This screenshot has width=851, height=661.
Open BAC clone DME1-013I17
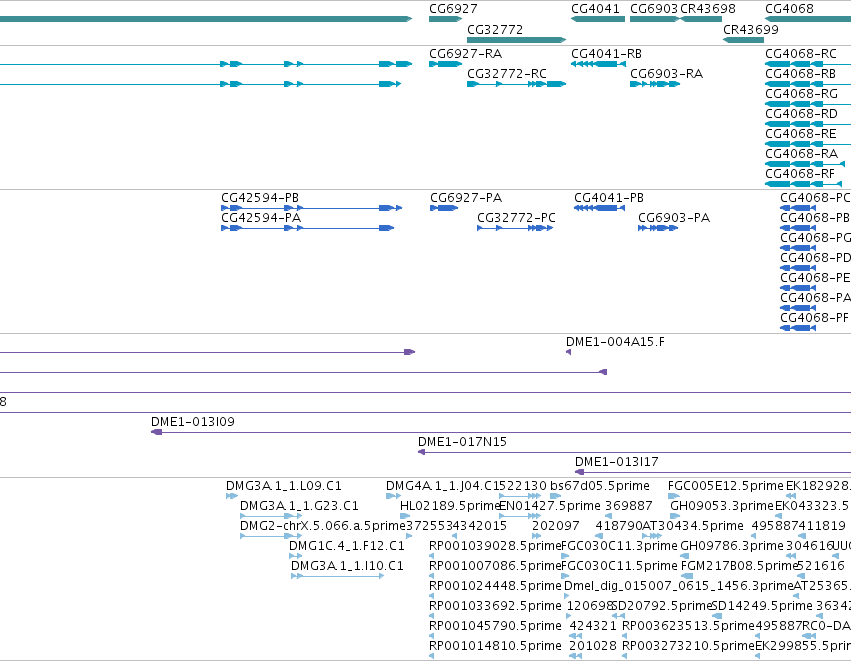point(617,462)
